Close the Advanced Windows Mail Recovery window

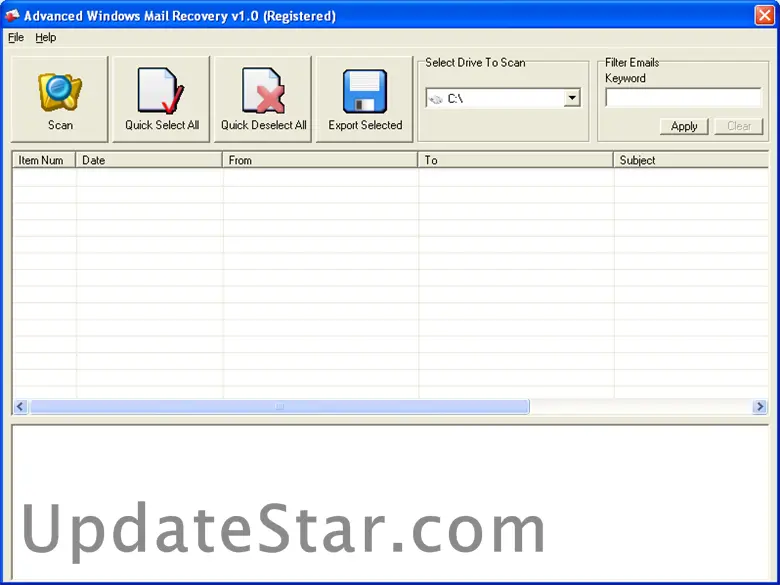(765, 15)
